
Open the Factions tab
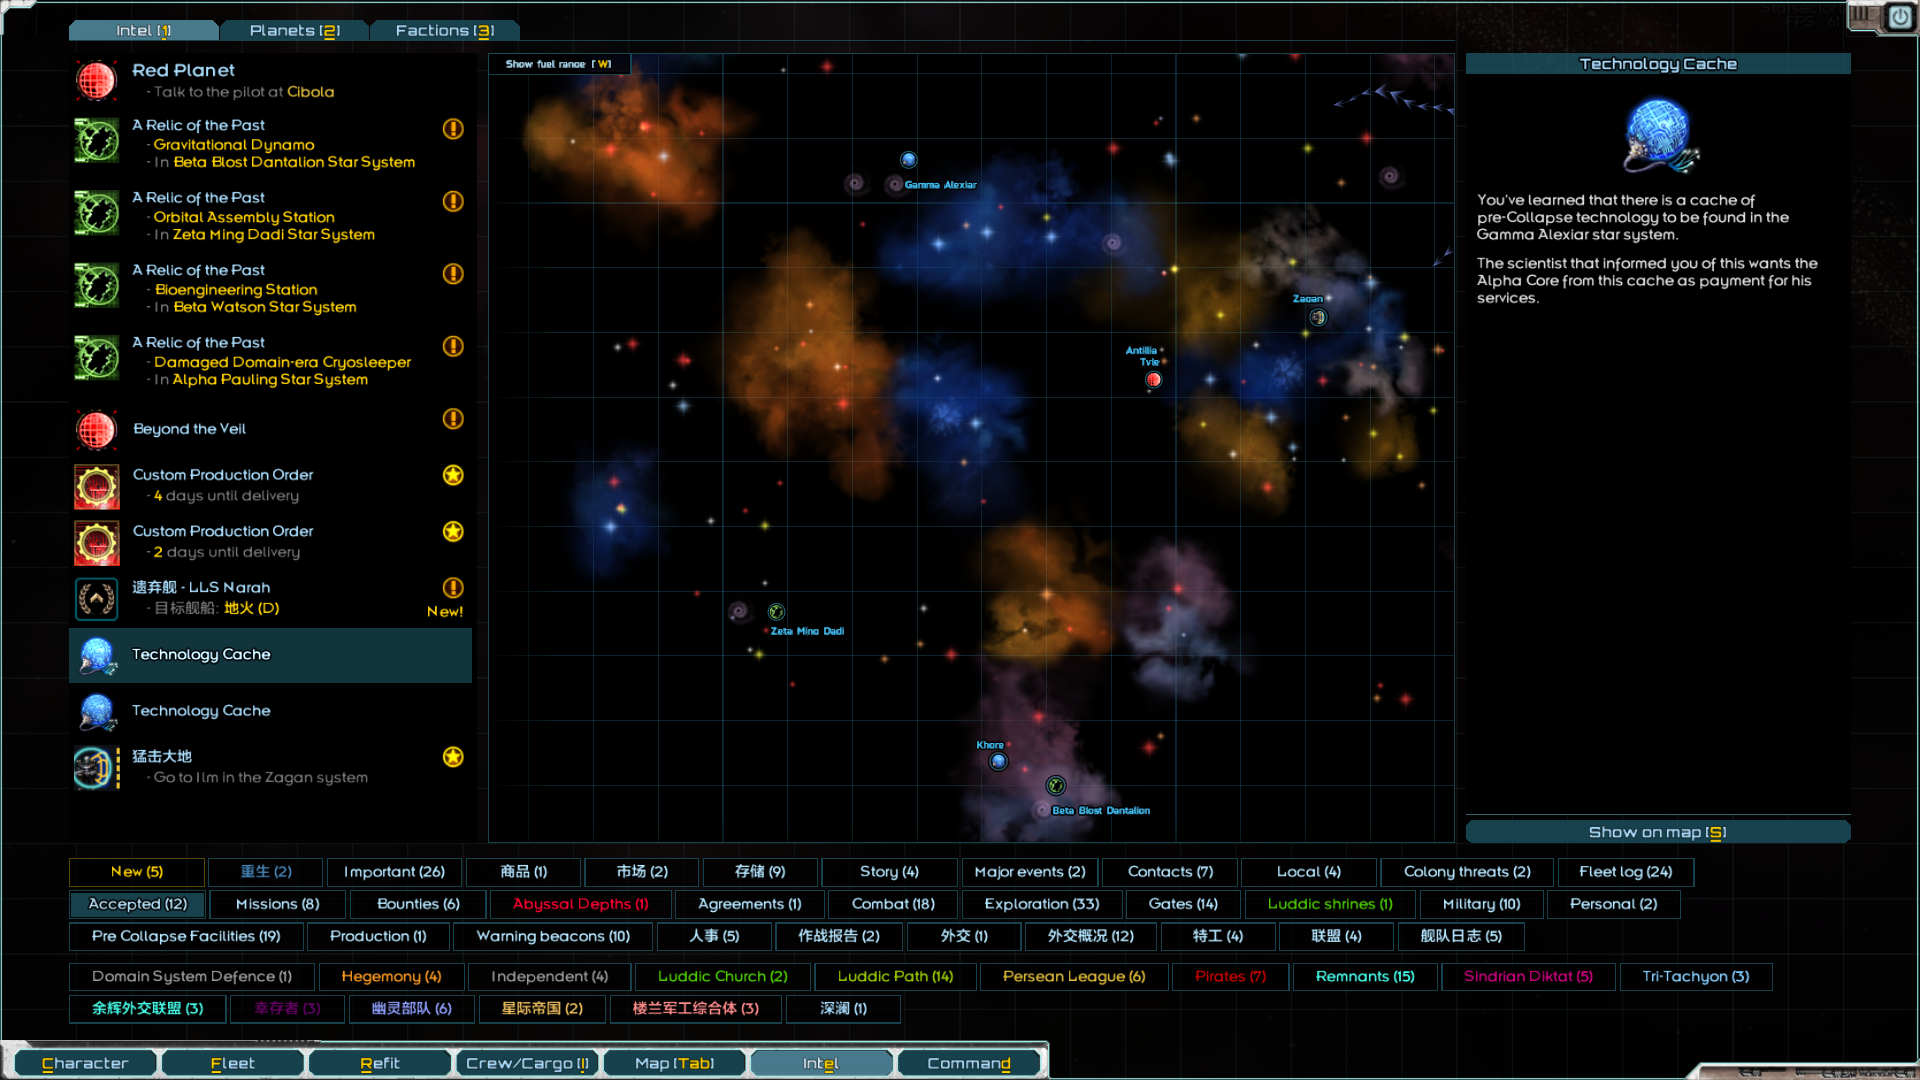pos(444,31)
